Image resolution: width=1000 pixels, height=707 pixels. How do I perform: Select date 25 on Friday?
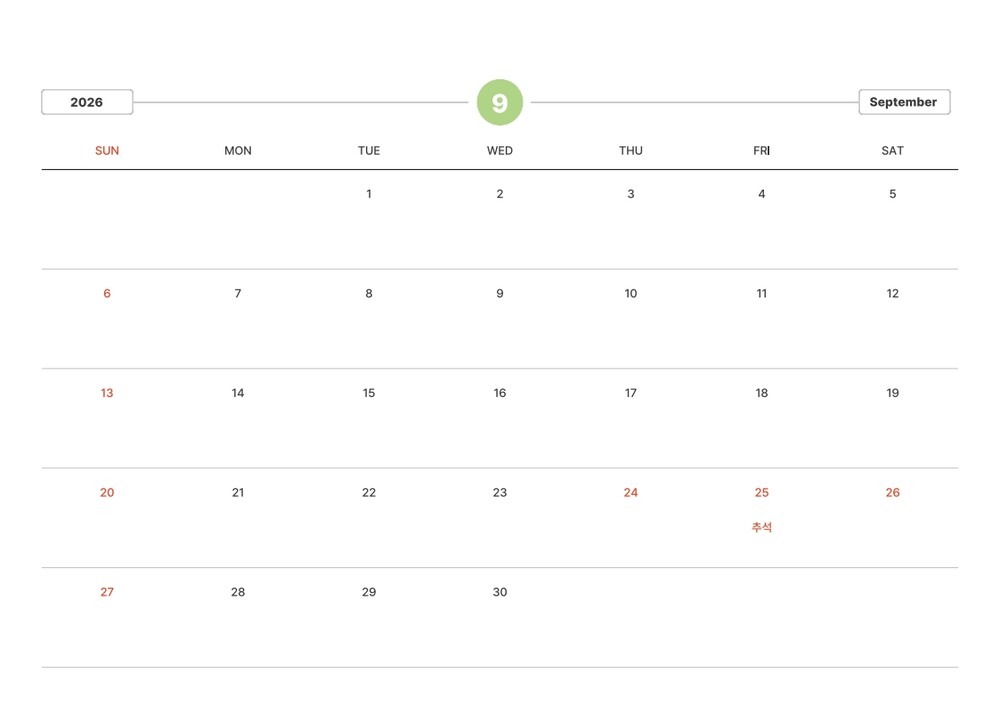pos(761,492)
